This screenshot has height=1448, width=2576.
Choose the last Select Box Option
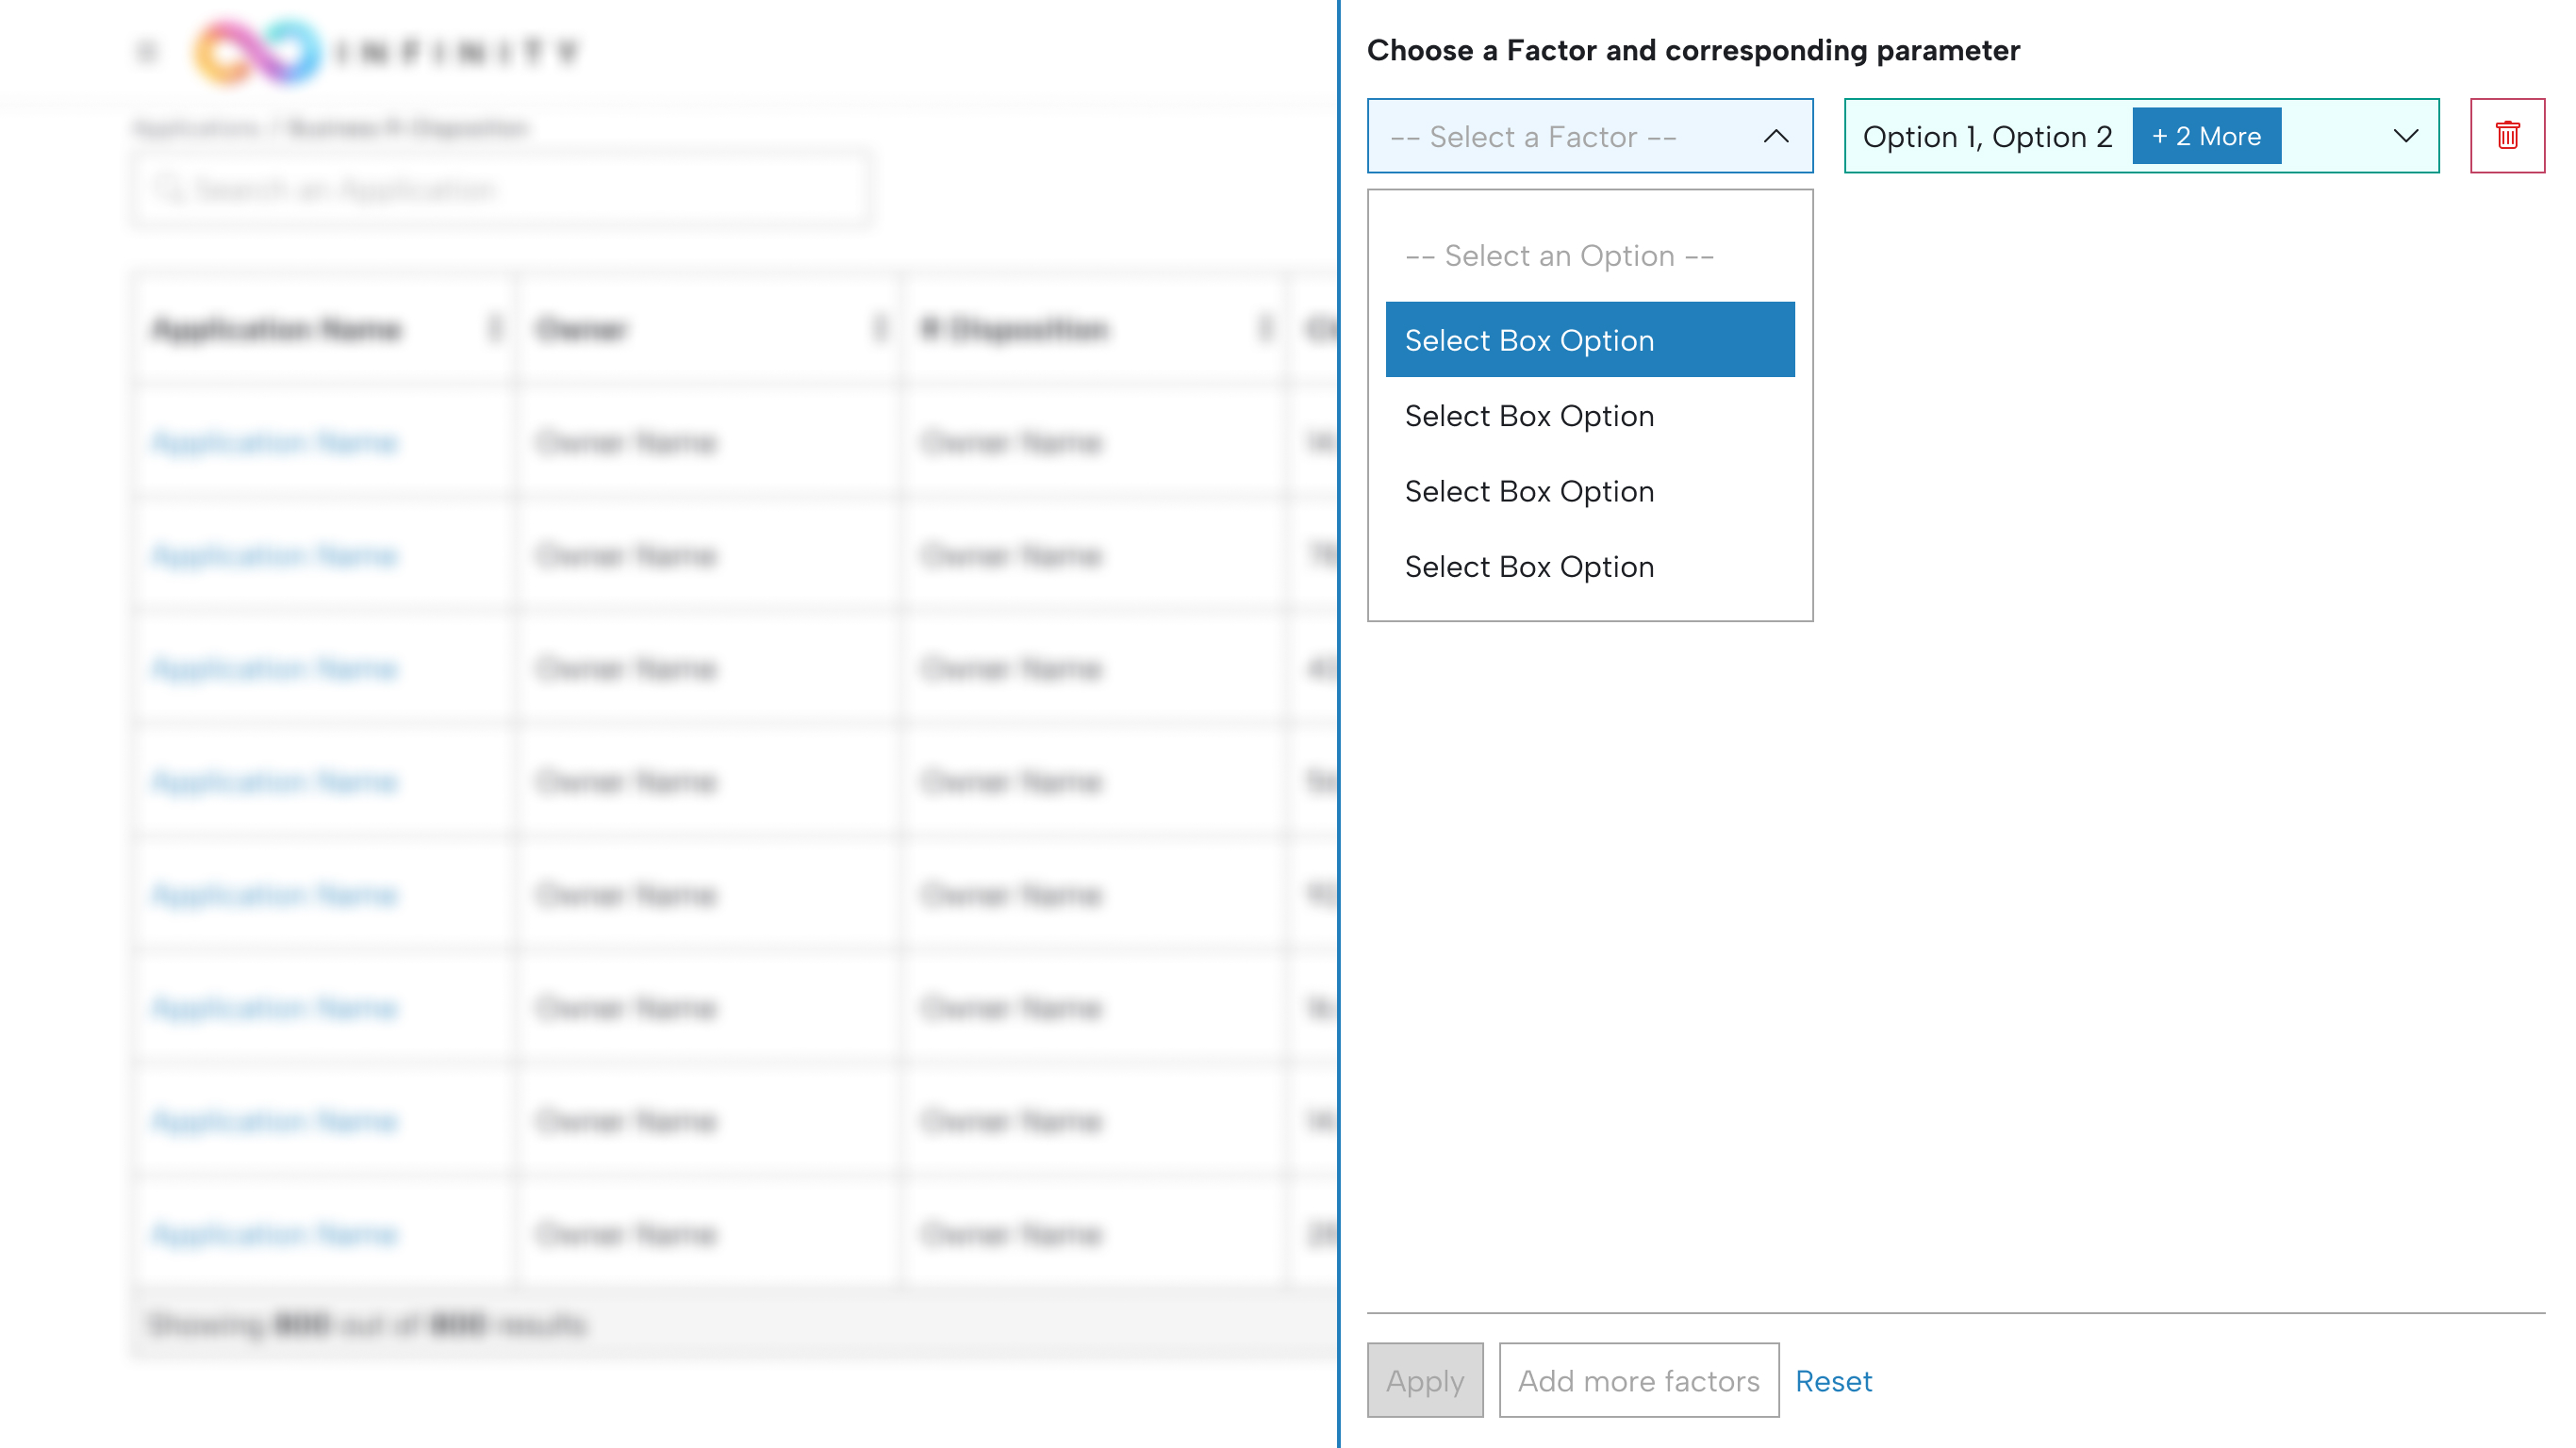pos(1588,567)
